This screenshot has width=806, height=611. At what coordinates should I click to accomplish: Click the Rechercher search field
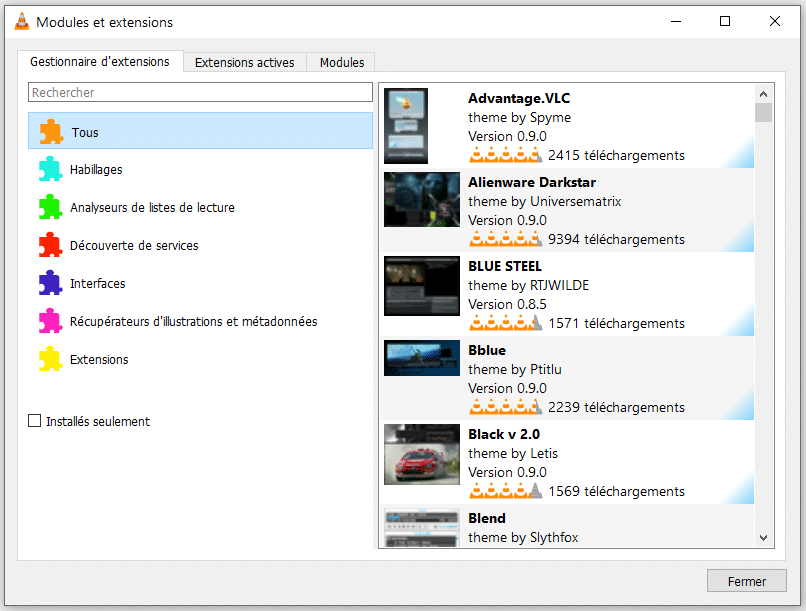(200, 93)
